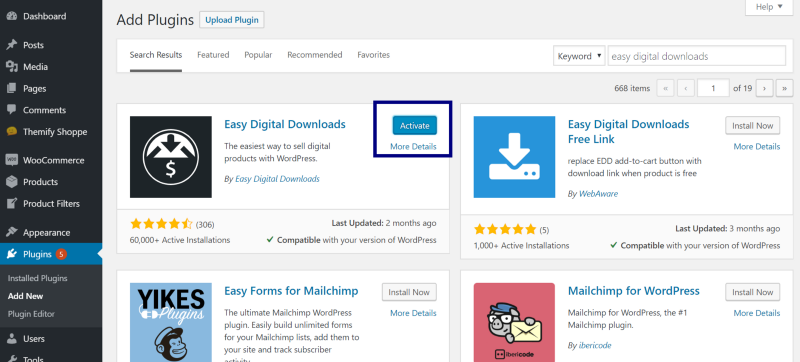
Task: Click "60,000+ Active Installations" text
Action: (x=180, y=240)
